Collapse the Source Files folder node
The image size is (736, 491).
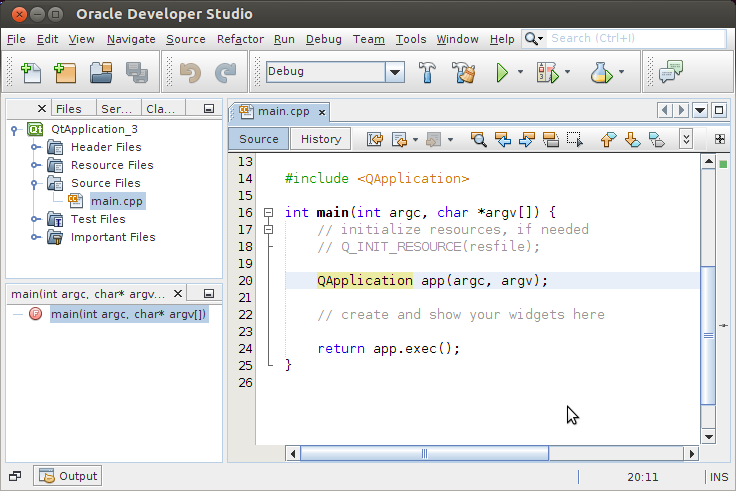pos(34,184)
